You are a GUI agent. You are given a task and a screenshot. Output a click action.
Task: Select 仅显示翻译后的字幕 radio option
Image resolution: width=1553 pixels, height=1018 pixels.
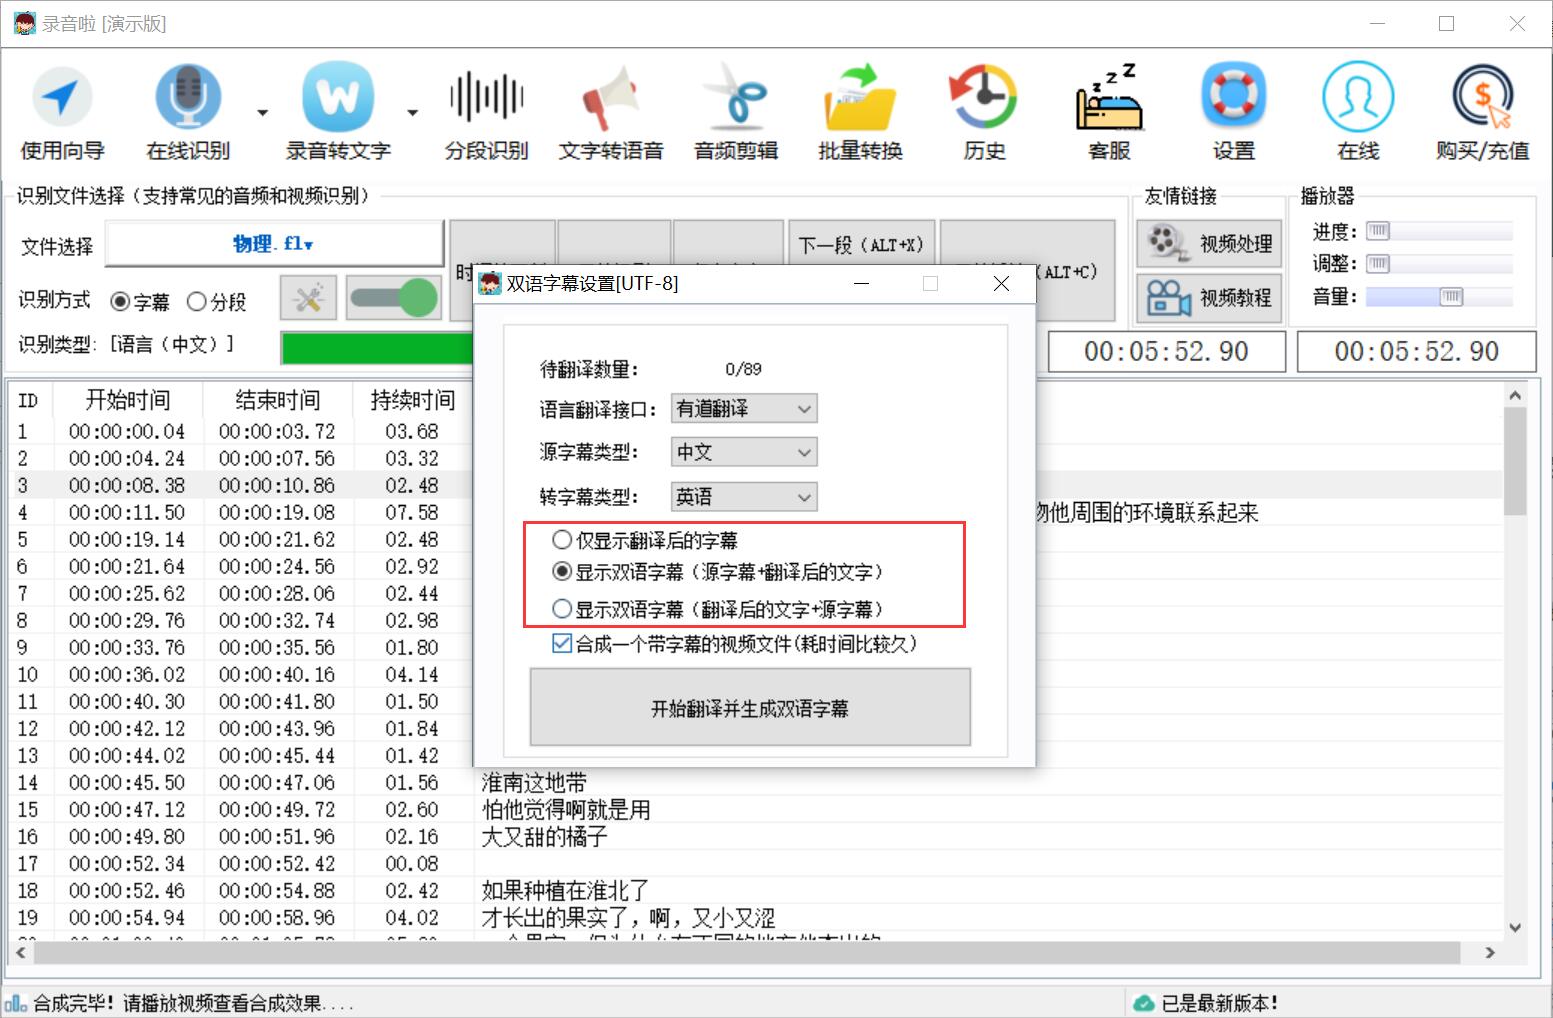click(562, 540)
